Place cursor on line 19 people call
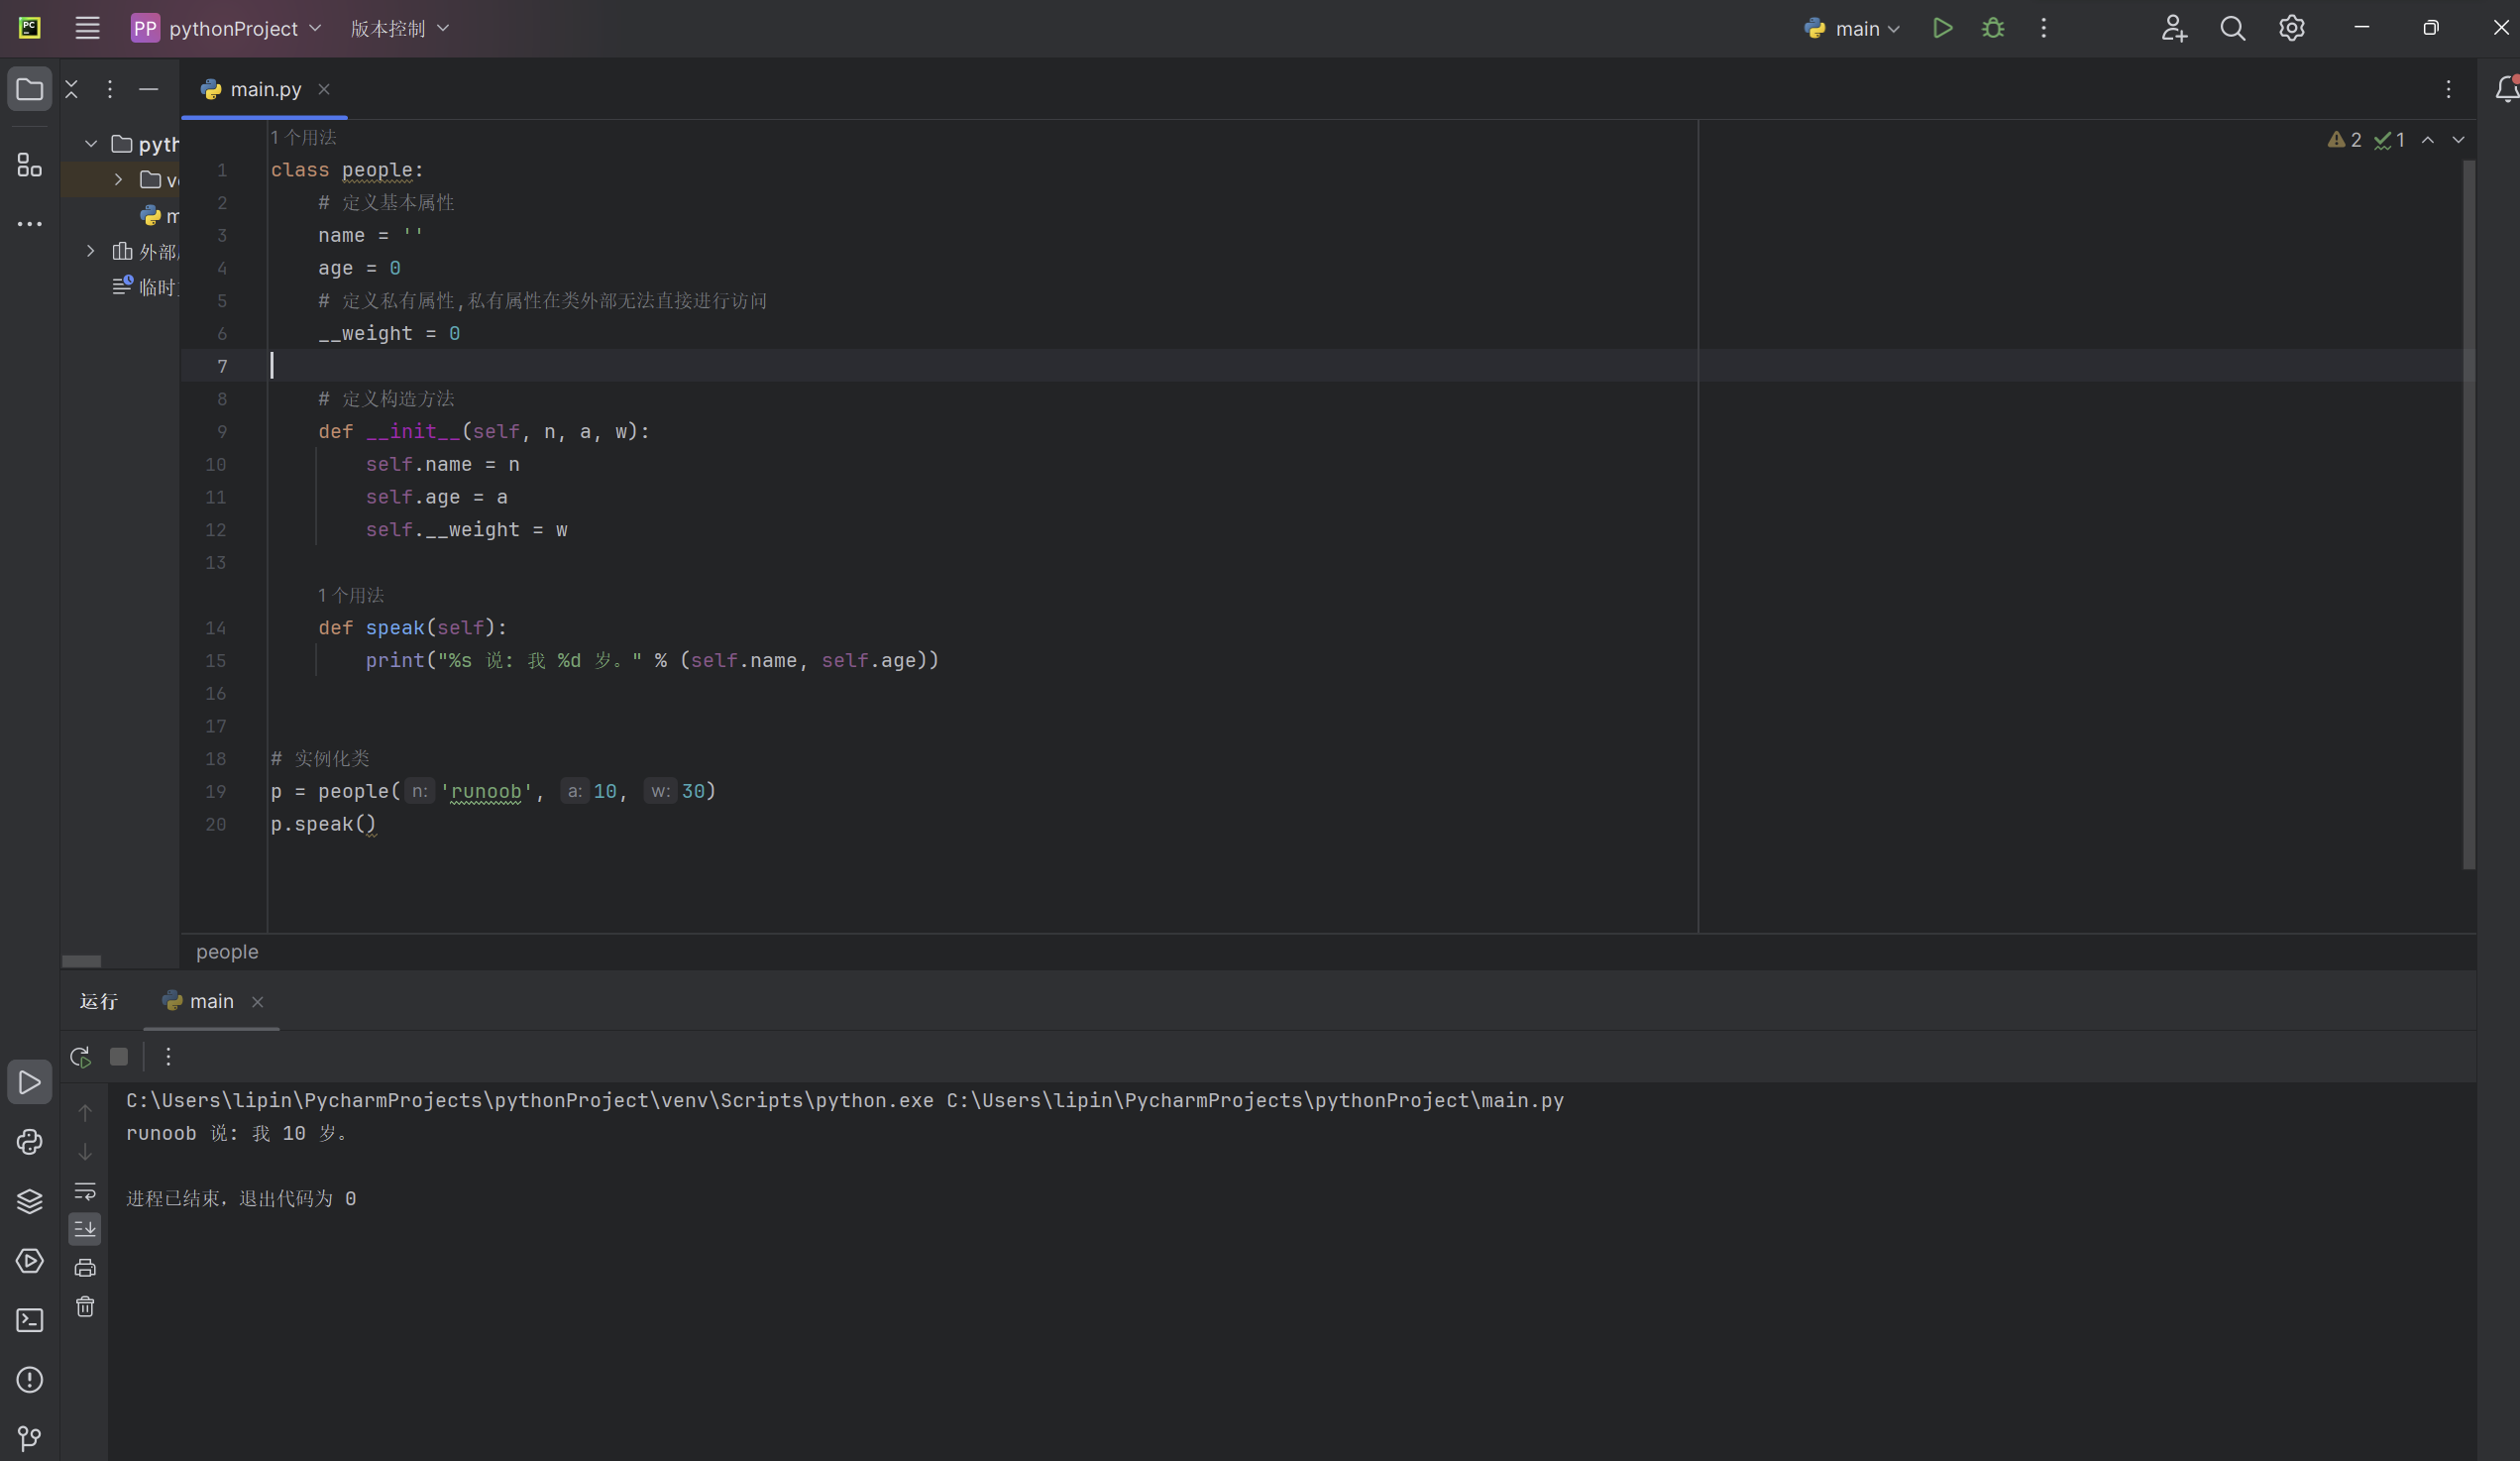The height and width of the screenshot is (1461, 2520). click(x=359, y=791)
